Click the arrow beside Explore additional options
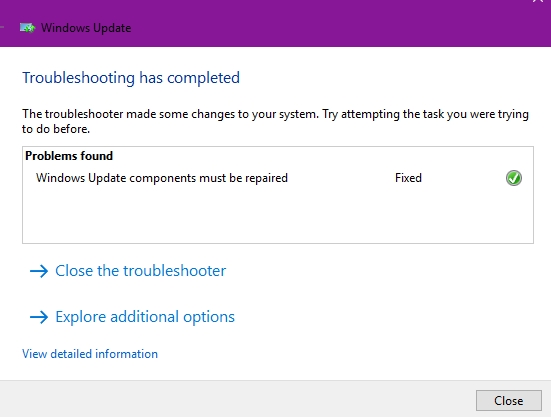 tap(39, 317)
